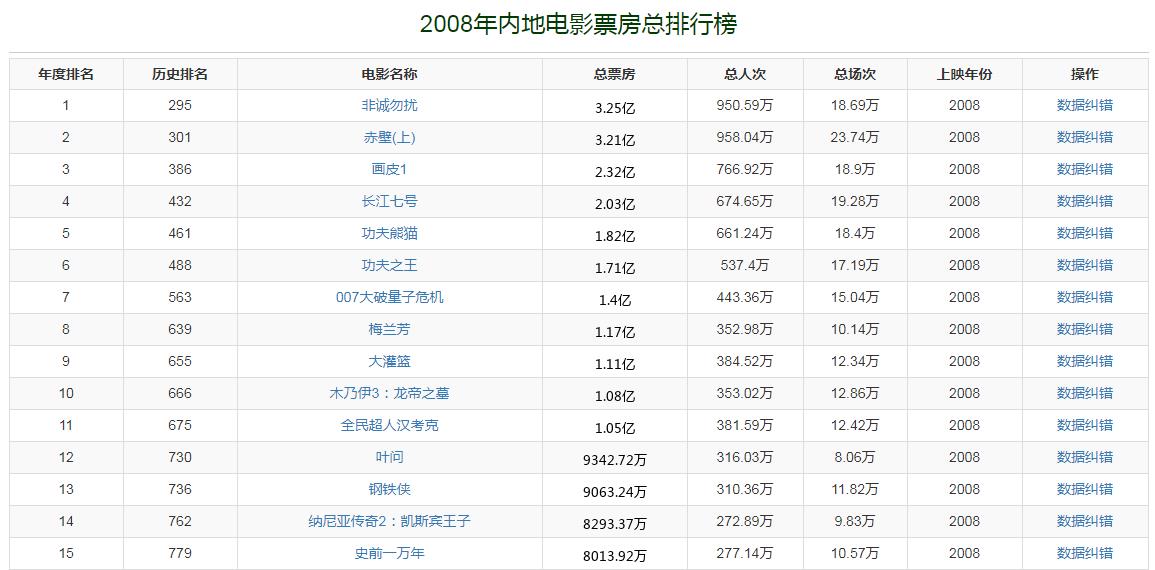This screenshot has width=1155, height=570.
Task: Click the 007大破量子危机 title link
Action: pos(389,297)
